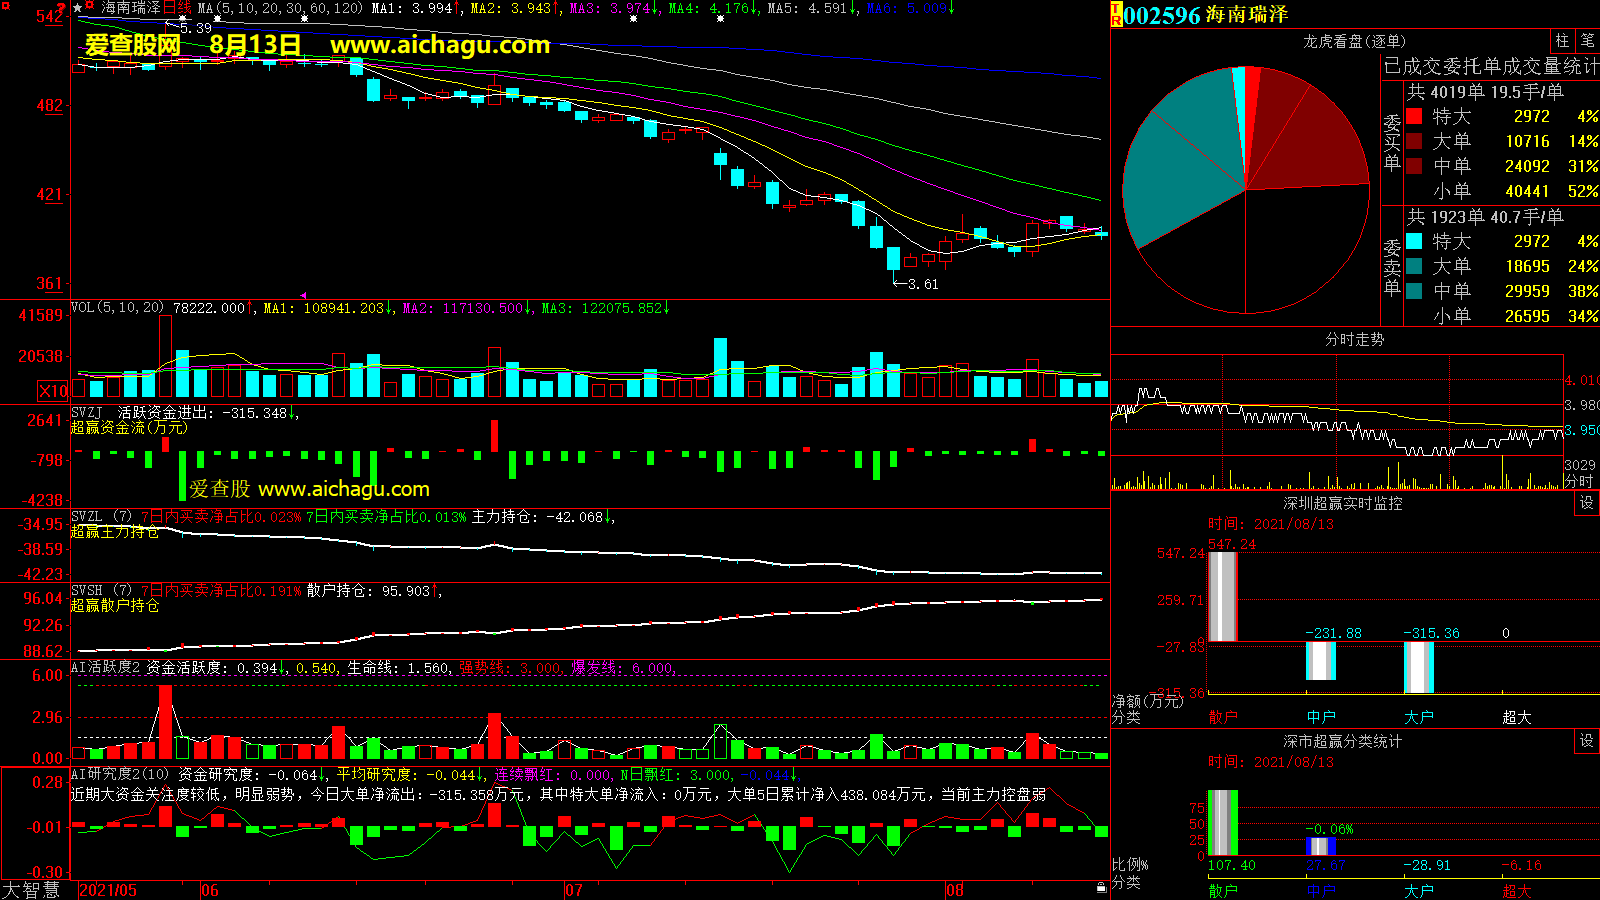
Task: Toggle the 柱 bar view mode
Action: pyautogui.click(x=1562, y=41)
